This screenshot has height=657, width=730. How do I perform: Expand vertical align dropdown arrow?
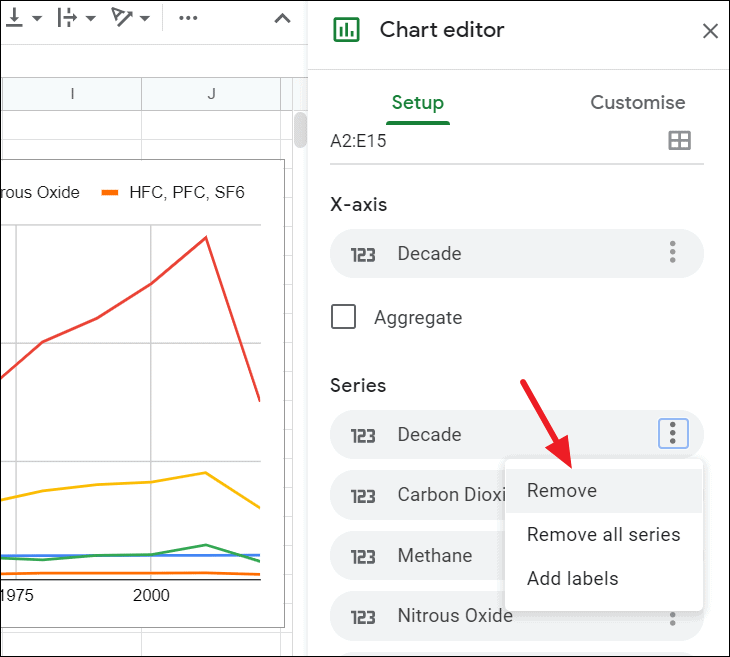(x=37, y=19)
